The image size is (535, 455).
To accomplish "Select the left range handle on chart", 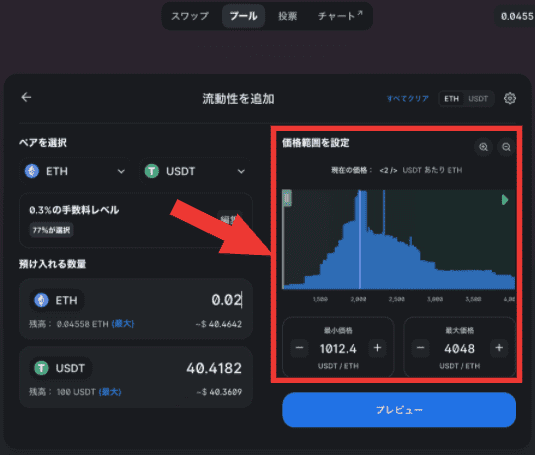I will point(287,198).
